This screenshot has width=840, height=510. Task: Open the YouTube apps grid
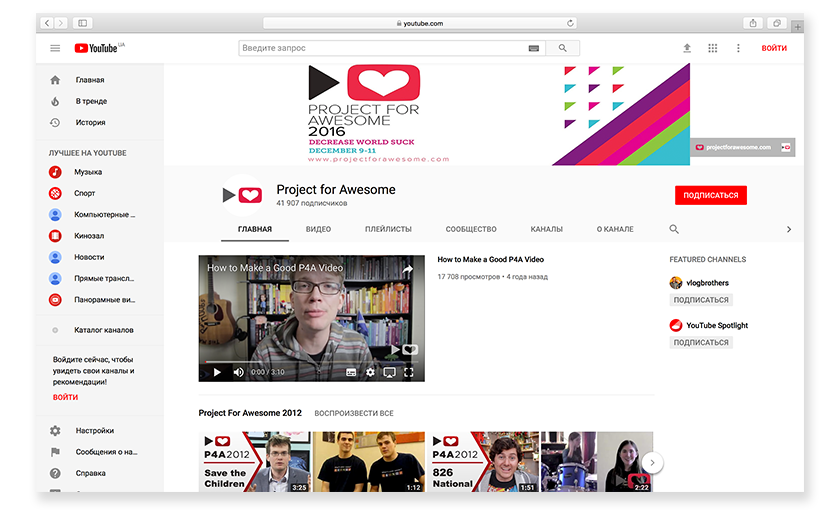(x=713, y=48)
